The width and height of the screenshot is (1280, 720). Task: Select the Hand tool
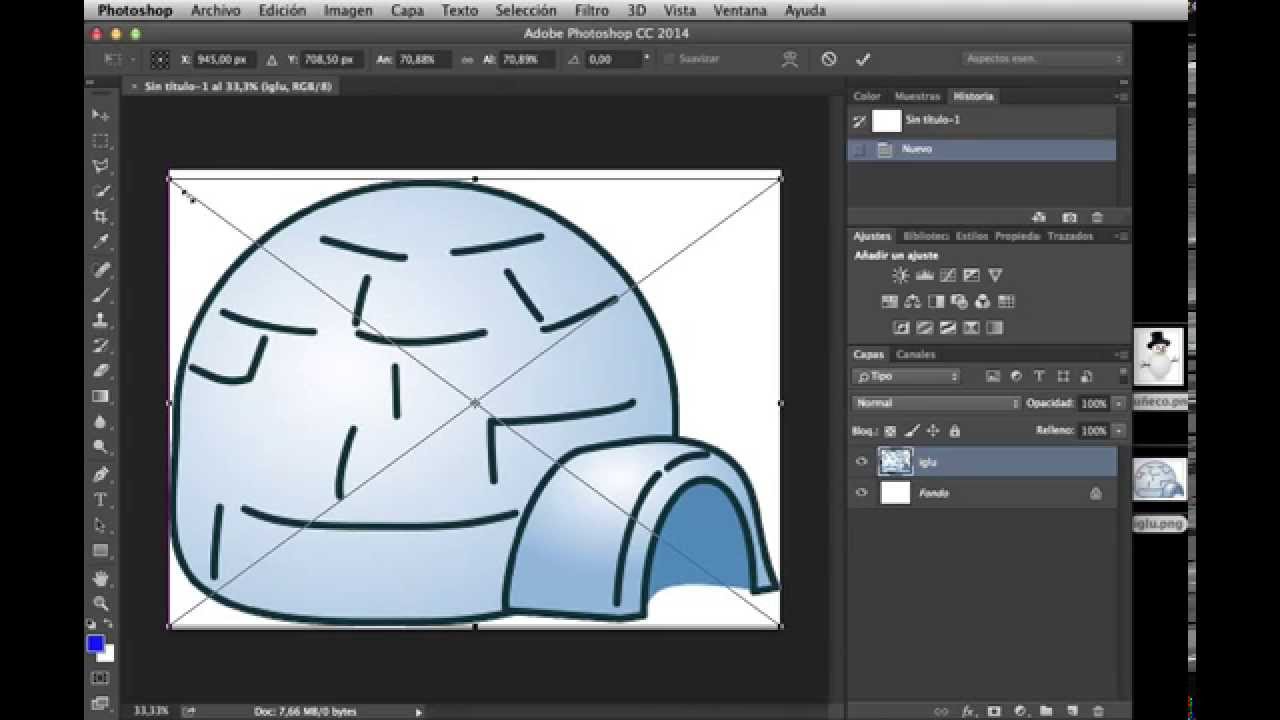[x=100, y=578]
